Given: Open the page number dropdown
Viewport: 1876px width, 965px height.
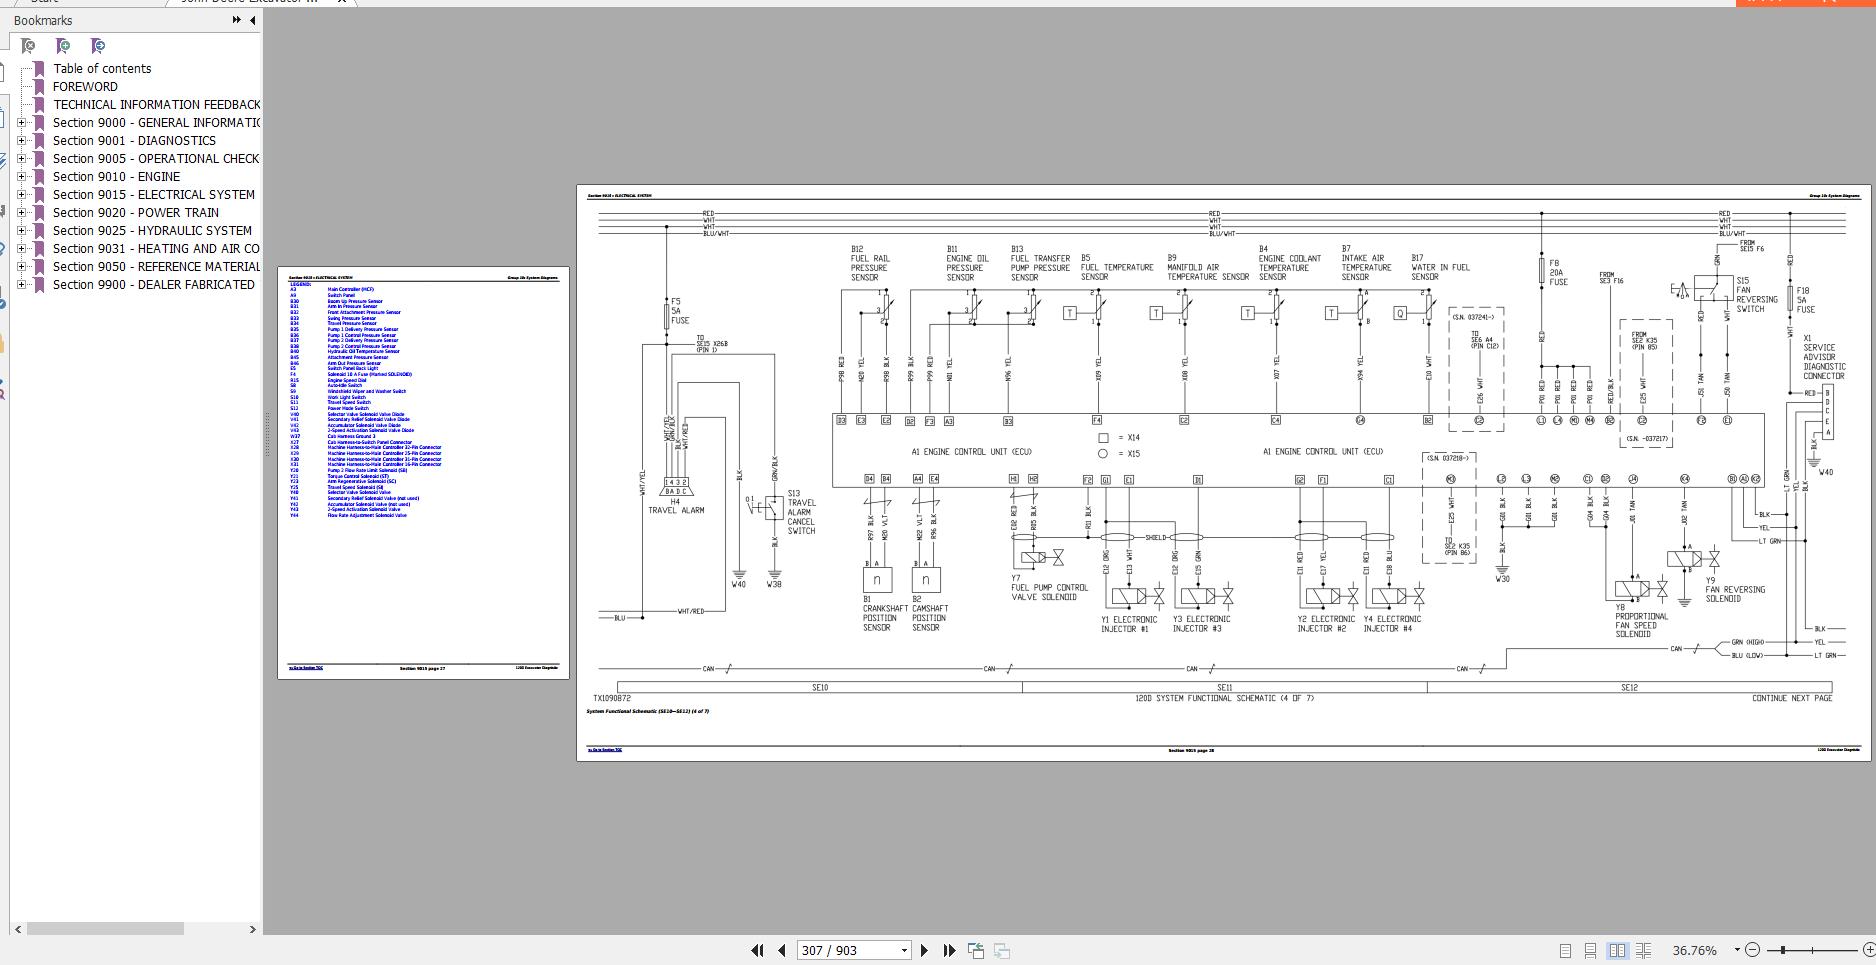Looking at the screenshot, I should point(904,950).
